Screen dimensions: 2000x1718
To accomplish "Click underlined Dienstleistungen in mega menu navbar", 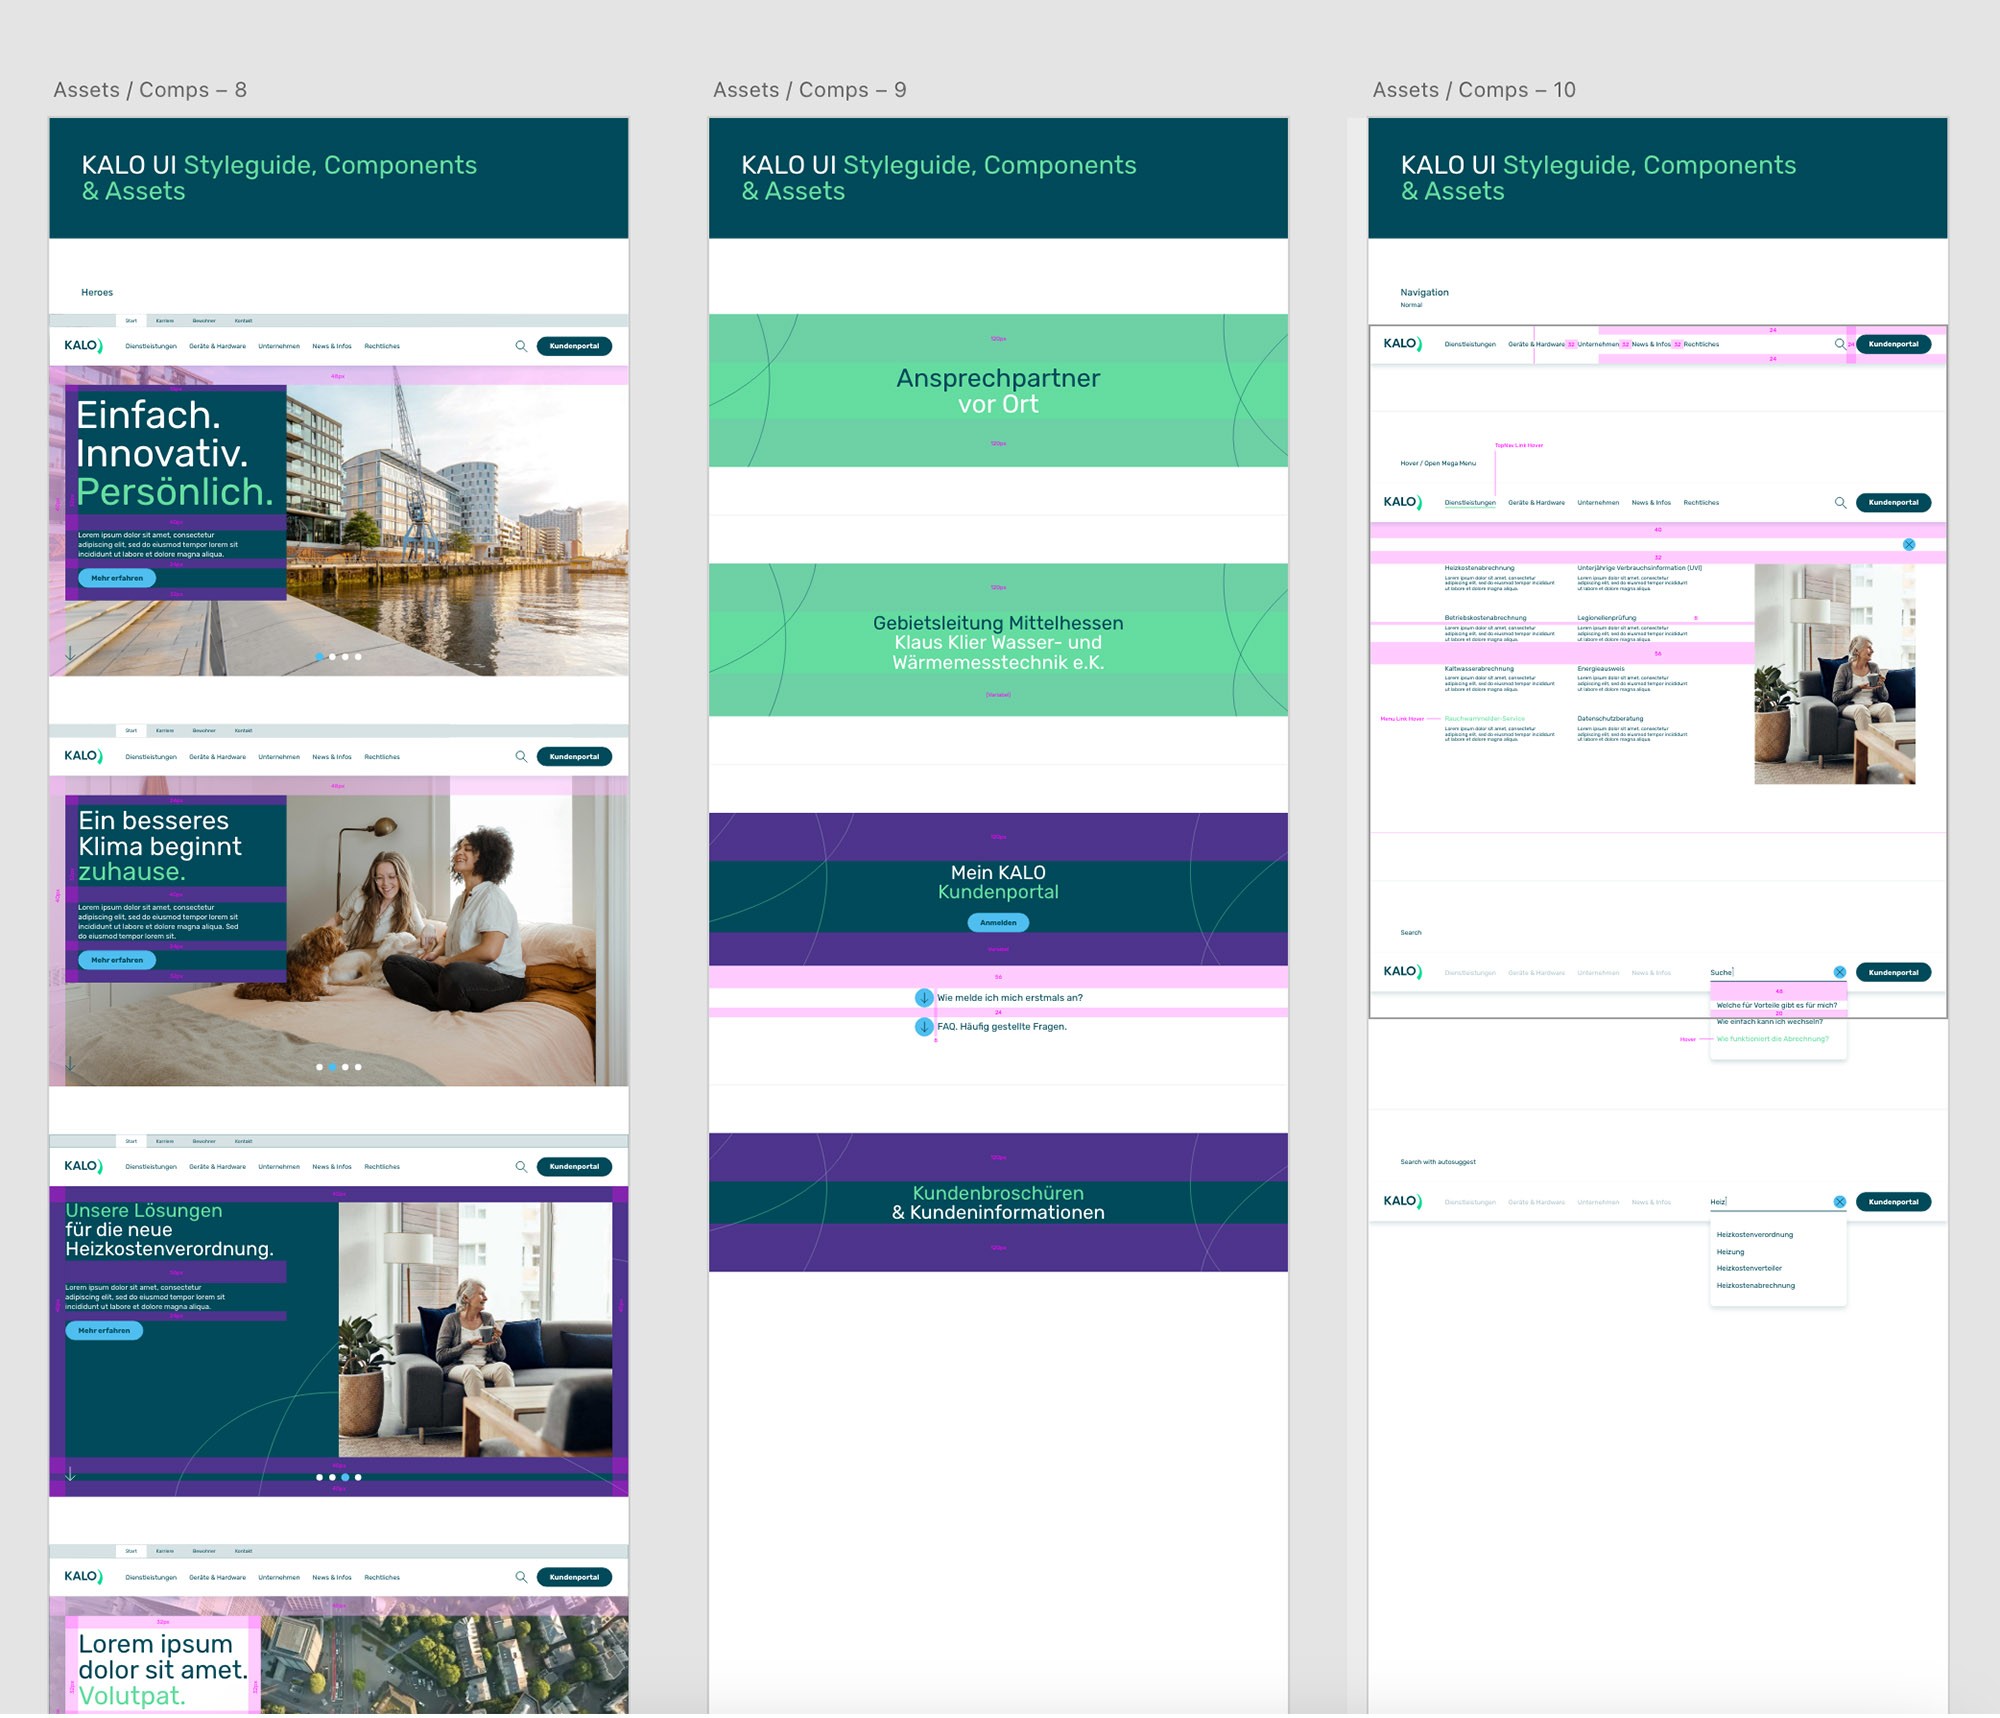I will tap(1470, 503).
